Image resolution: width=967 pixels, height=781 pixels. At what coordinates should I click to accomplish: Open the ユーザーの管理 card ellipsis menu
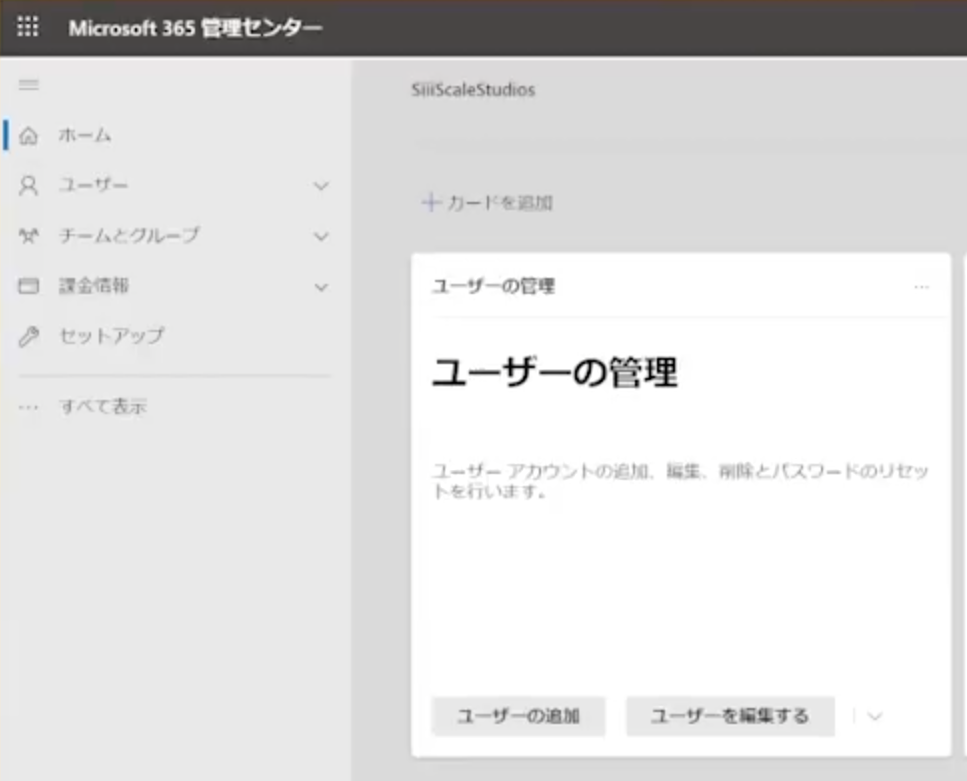tap(921, 287)
